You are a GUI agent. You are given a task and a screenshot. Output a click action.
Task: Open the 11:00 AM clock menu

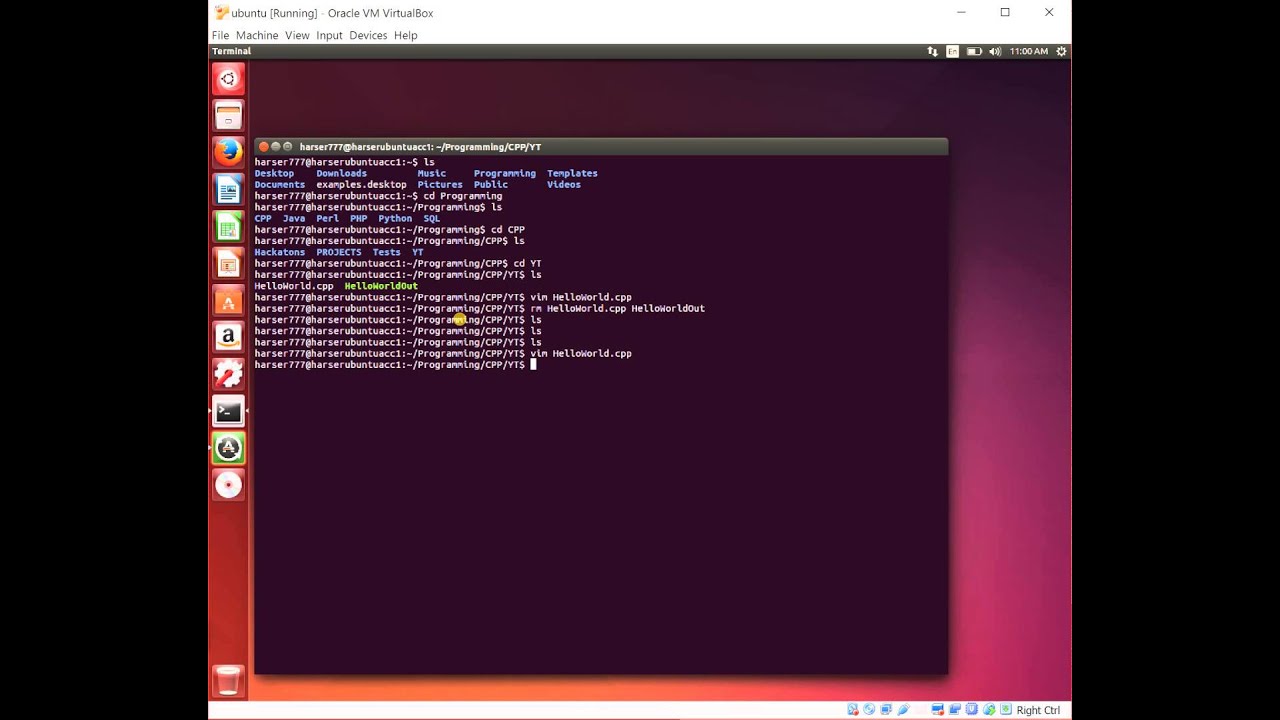1028,51
